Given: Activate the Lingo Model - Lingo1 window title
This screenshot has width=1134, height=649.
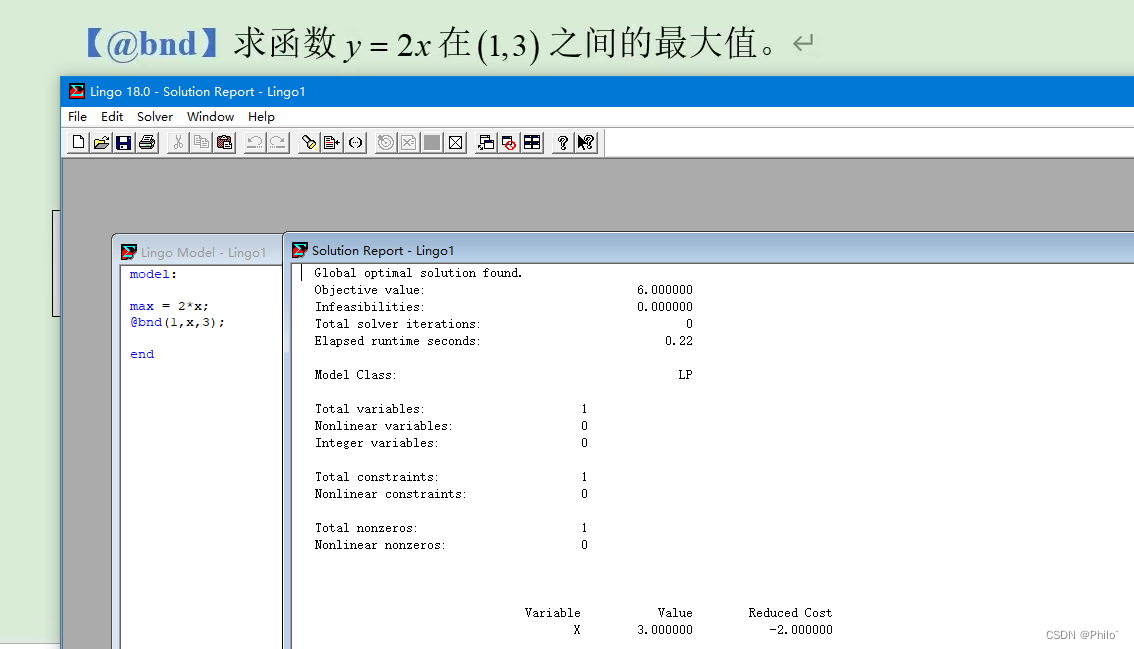Looking at the screenshot, I should 203,253.
